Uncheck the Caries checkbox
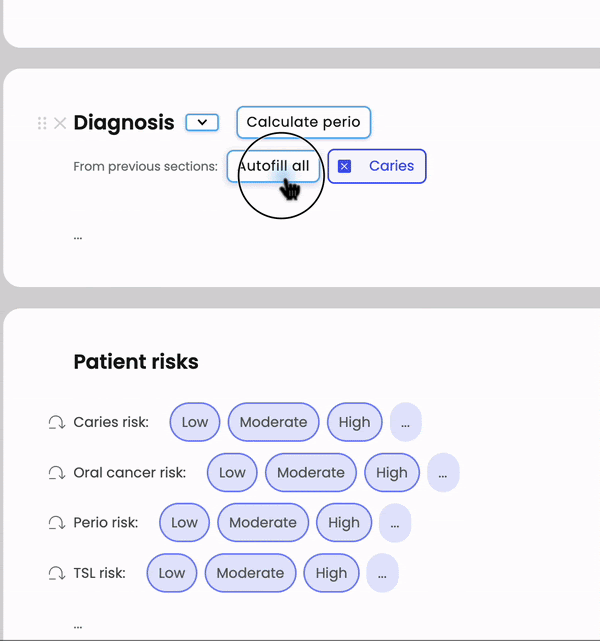This screenshot has height=641, width=600. [344, 166]
